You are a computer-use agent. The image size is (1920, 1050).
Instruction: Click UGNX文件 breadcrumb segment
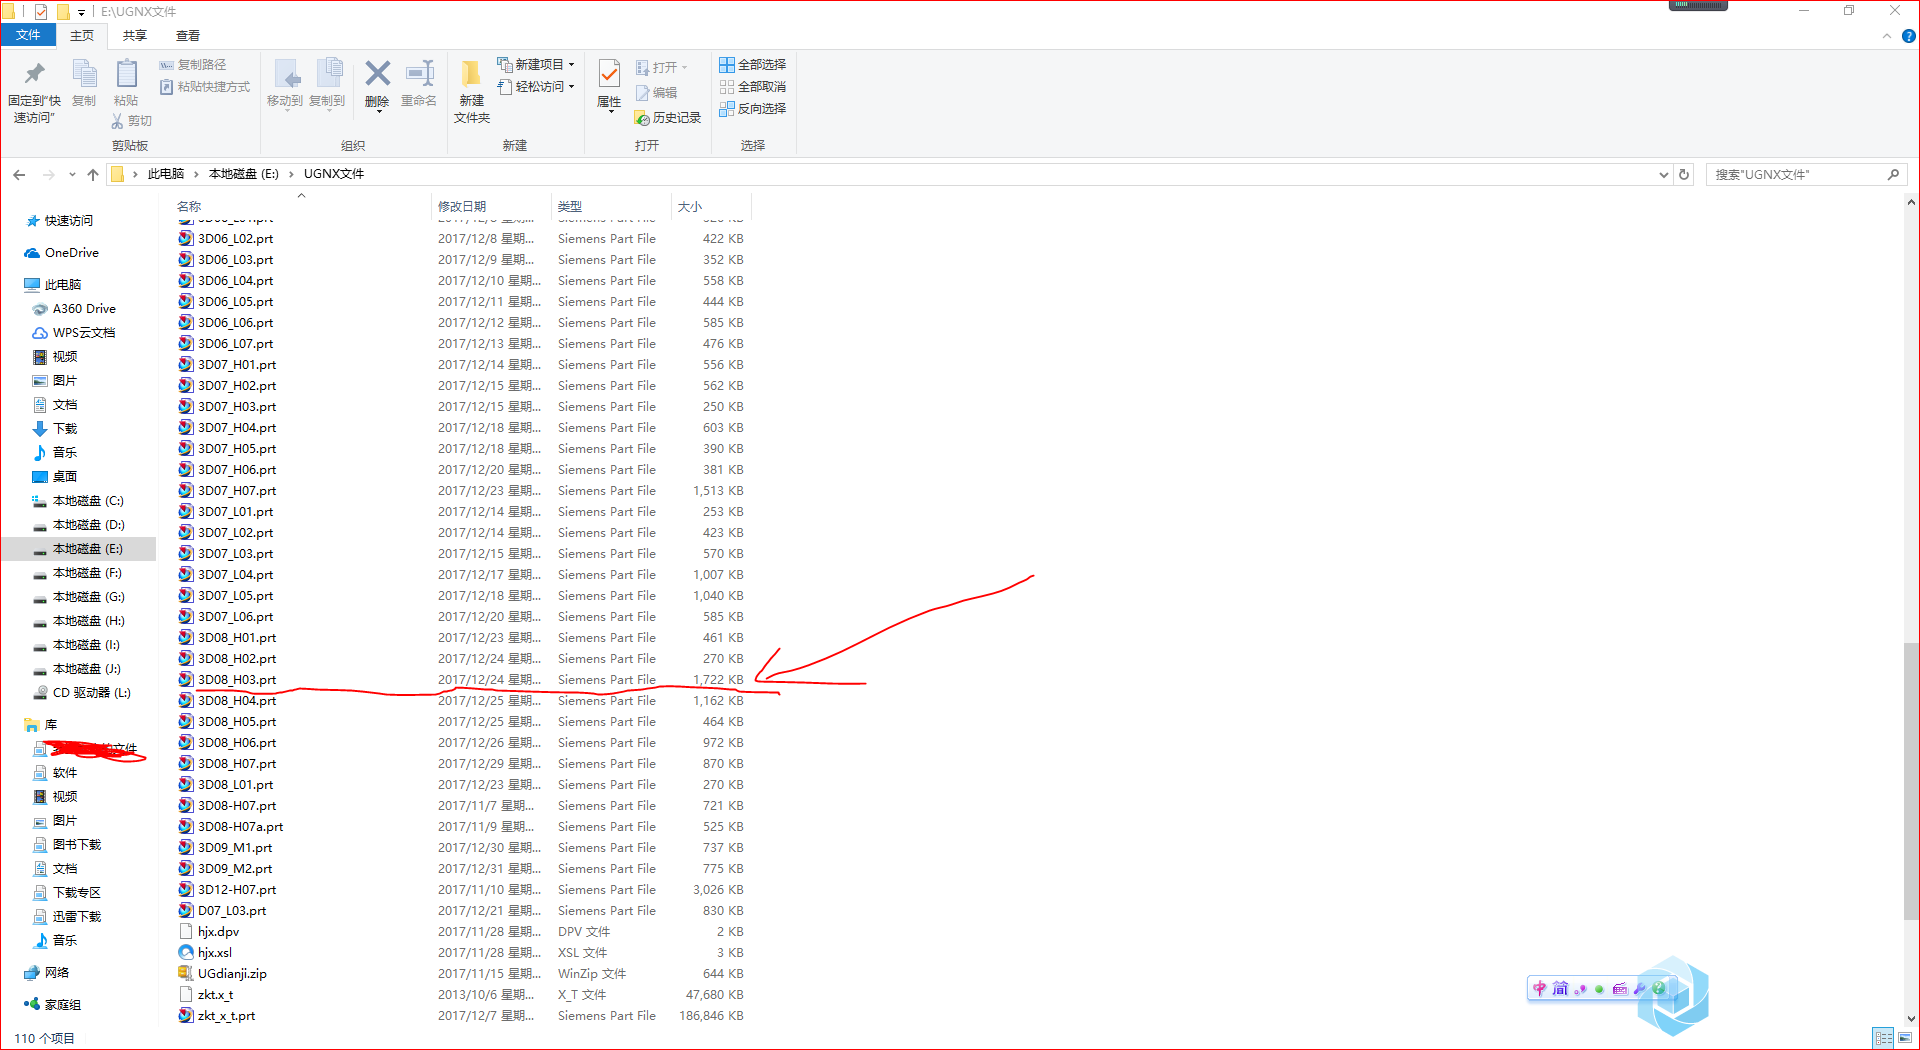pos(334,174)
